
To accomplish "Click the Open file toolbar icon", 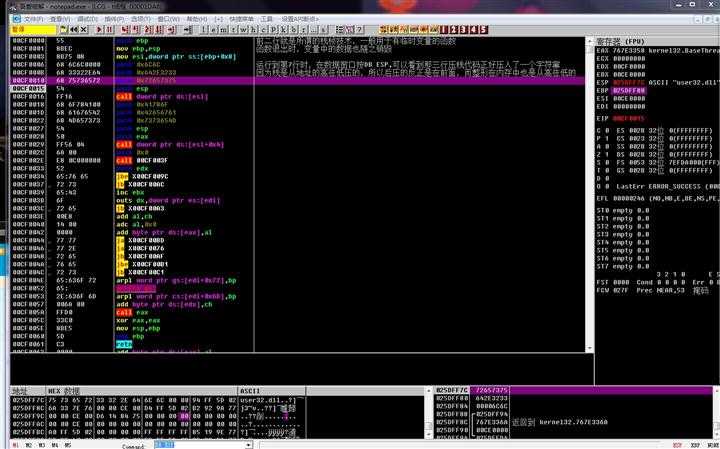I will [63, 29].
